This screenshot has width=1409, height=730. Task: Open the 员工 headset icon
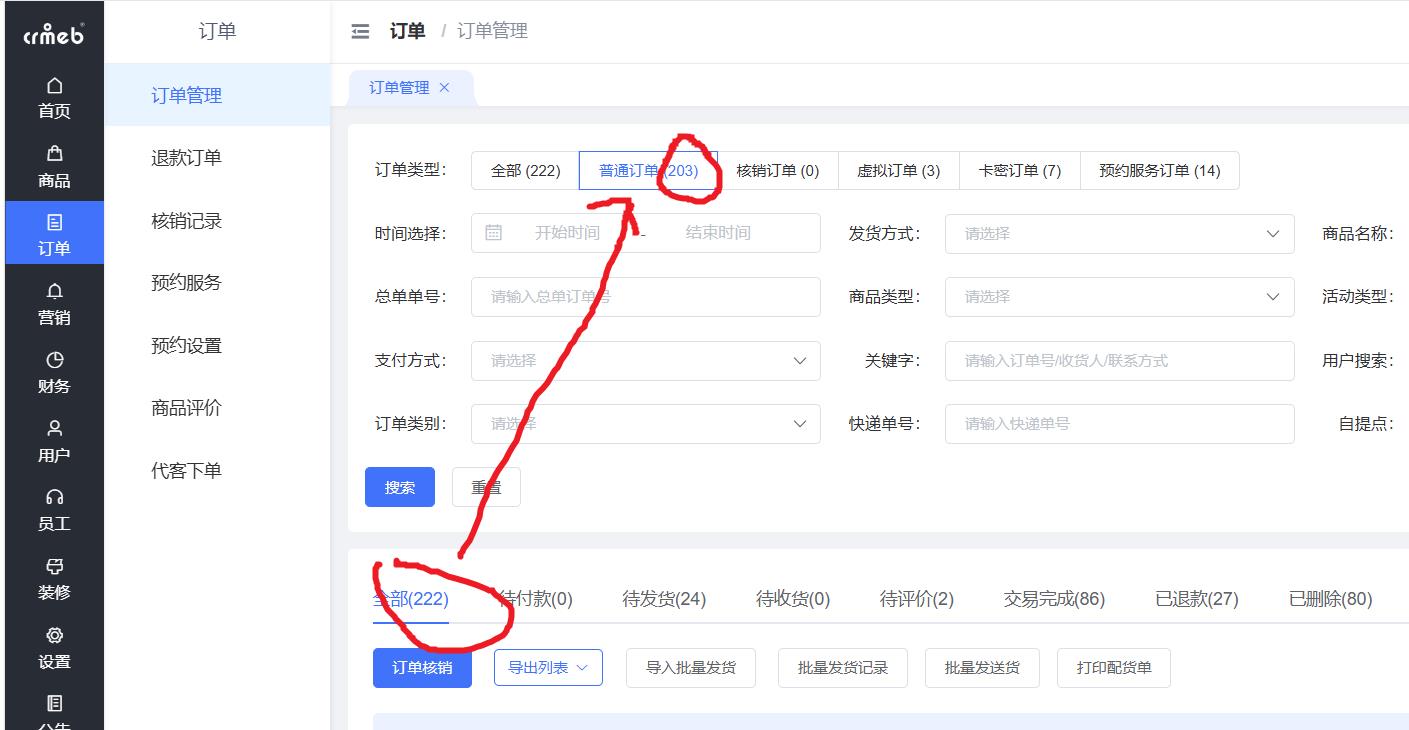(54, 497)
